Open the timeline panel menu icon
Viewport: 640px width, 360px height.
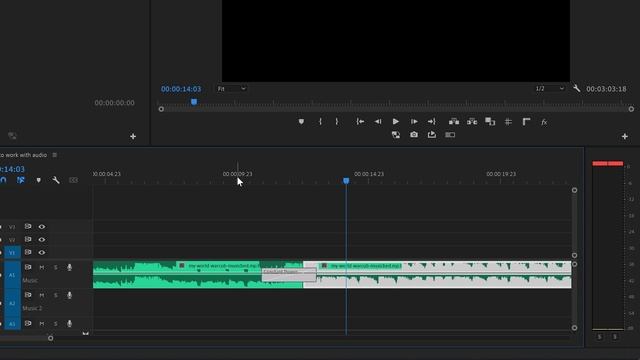55,155
